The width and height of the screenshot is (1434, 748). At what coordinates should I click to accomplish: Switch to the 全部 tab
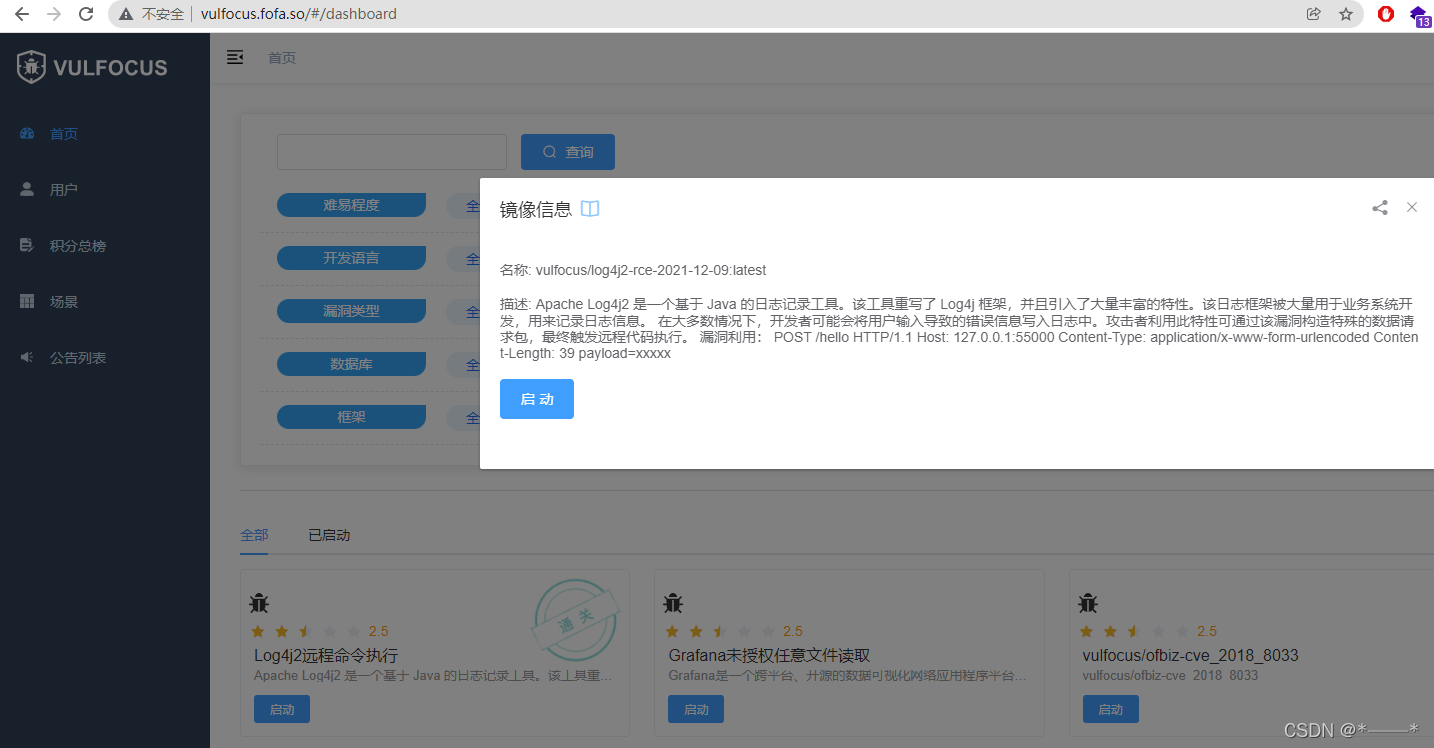254,535
